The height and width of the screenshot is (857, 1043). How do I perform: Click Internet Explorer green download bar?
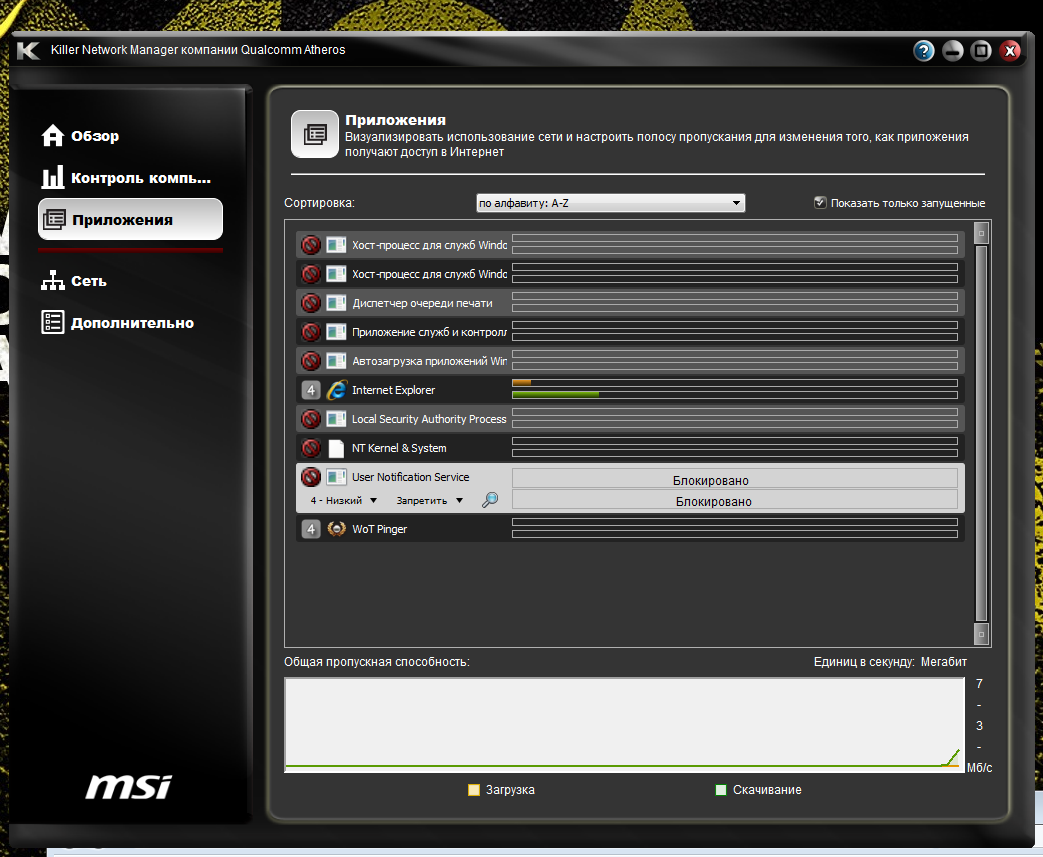(555, 395)
